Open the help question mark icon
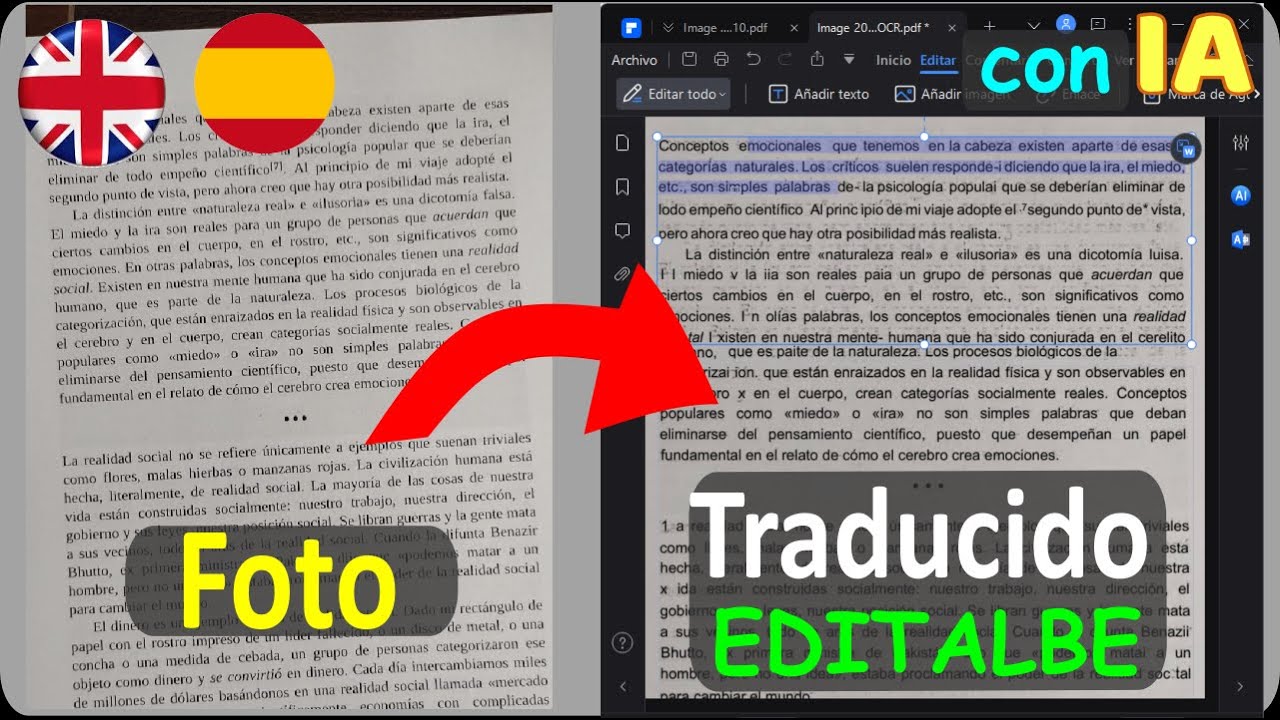Viewport: 1280px width, 720px height. click(622, 642)
